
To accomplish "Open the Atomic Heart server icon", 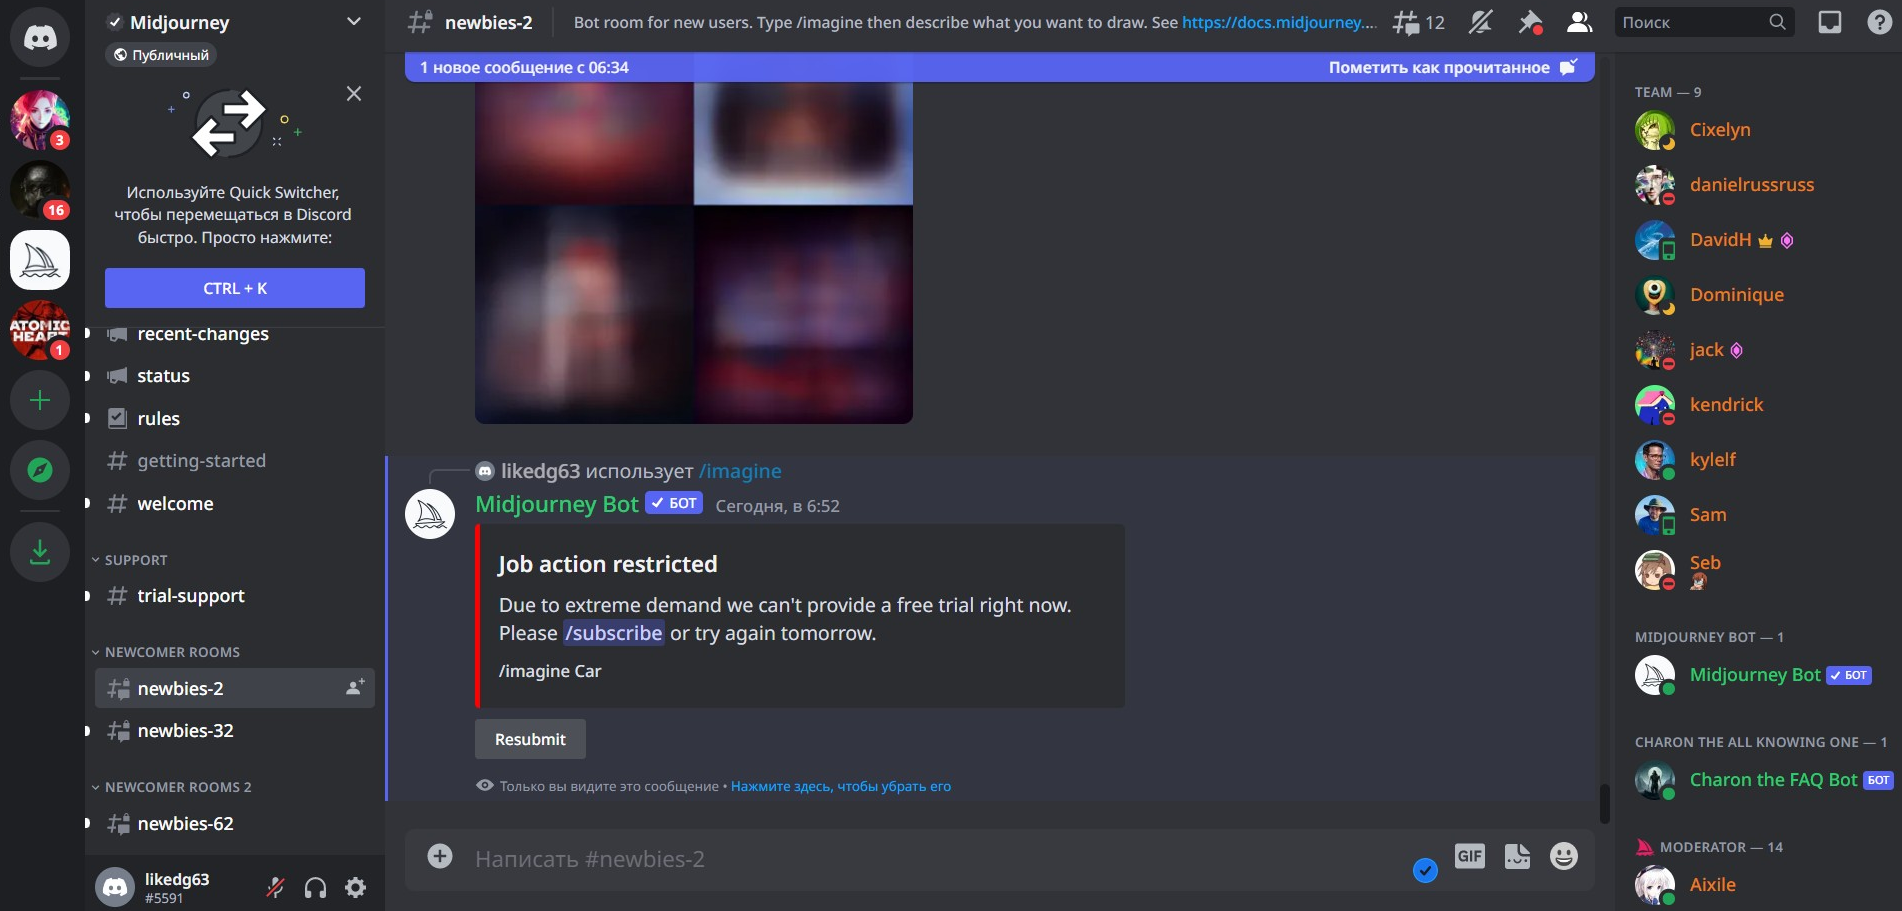I will click(40, 330).
